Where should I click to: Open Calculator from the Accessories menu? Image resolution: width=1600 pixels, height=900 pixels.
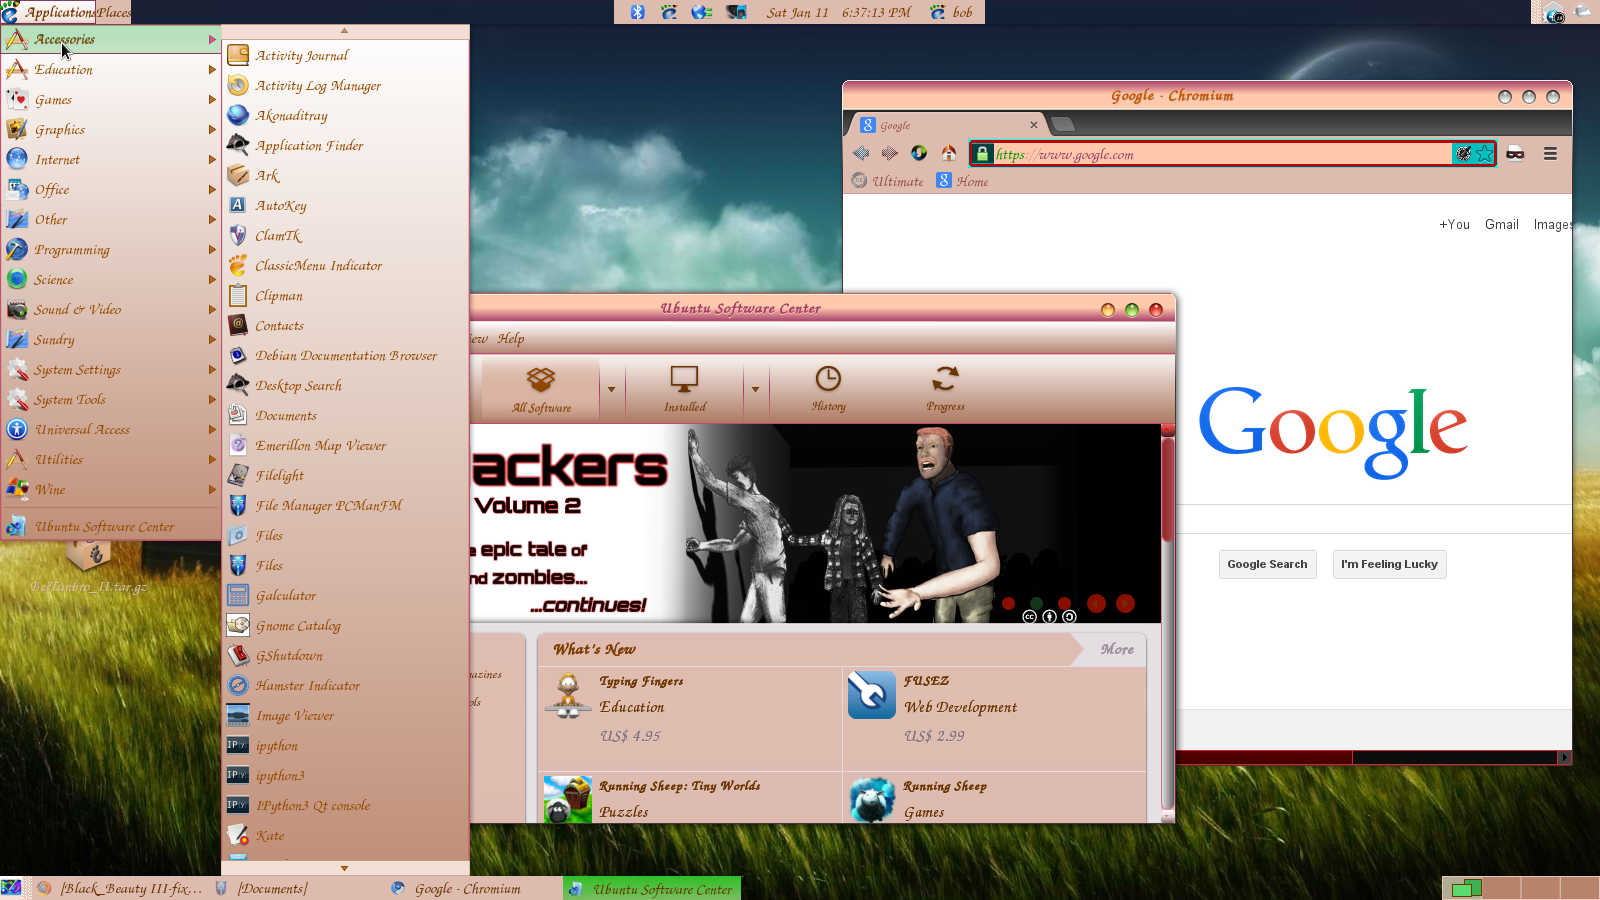pos(345,596)
